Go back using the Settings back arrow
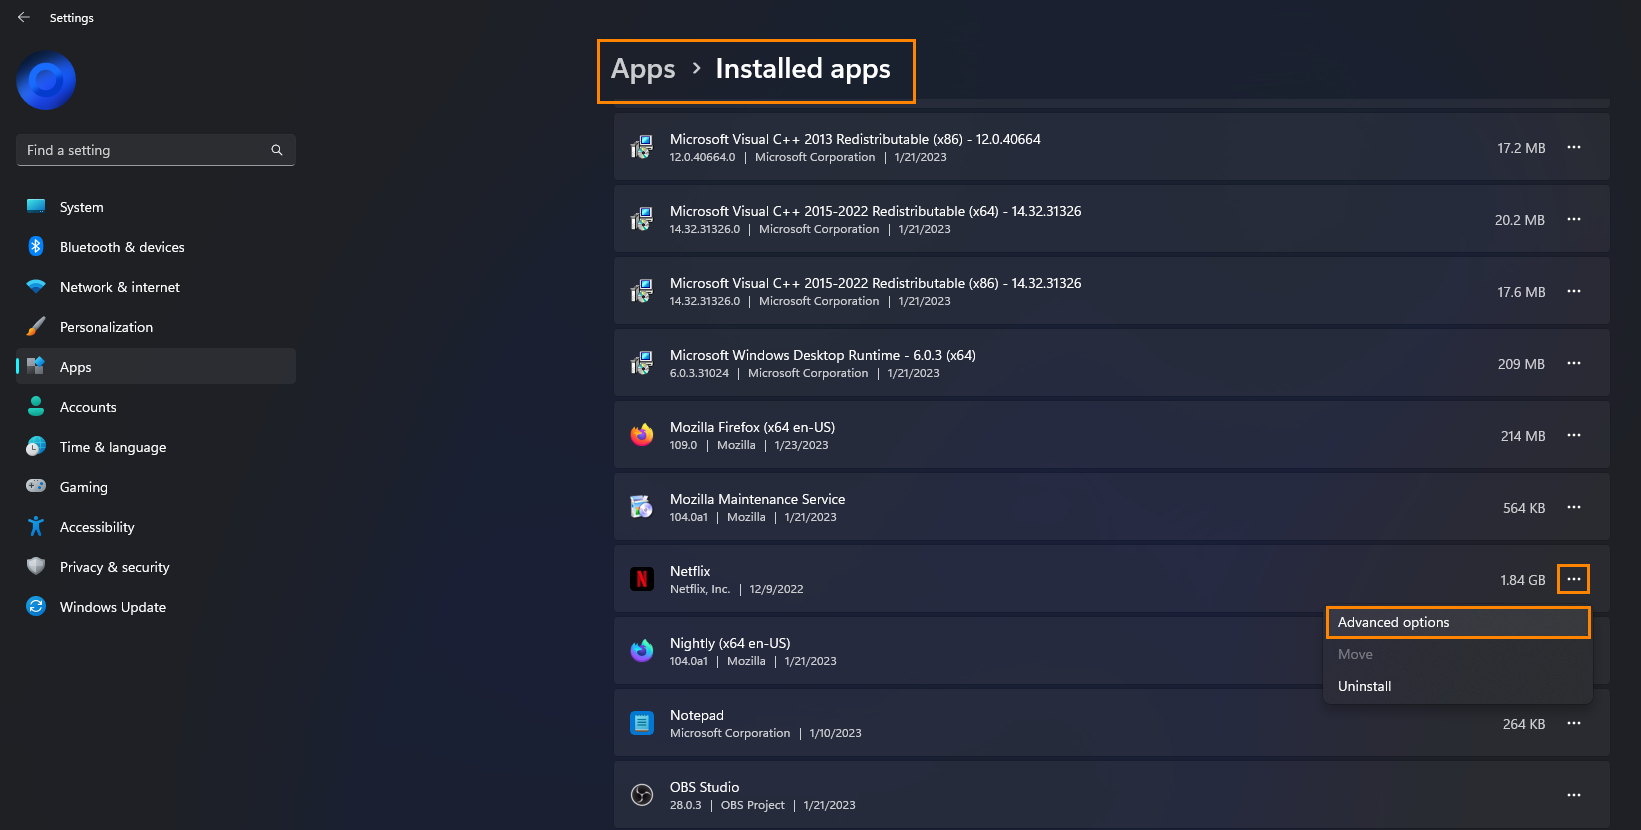Viewport: 1641px width, 830px height. 24,17
